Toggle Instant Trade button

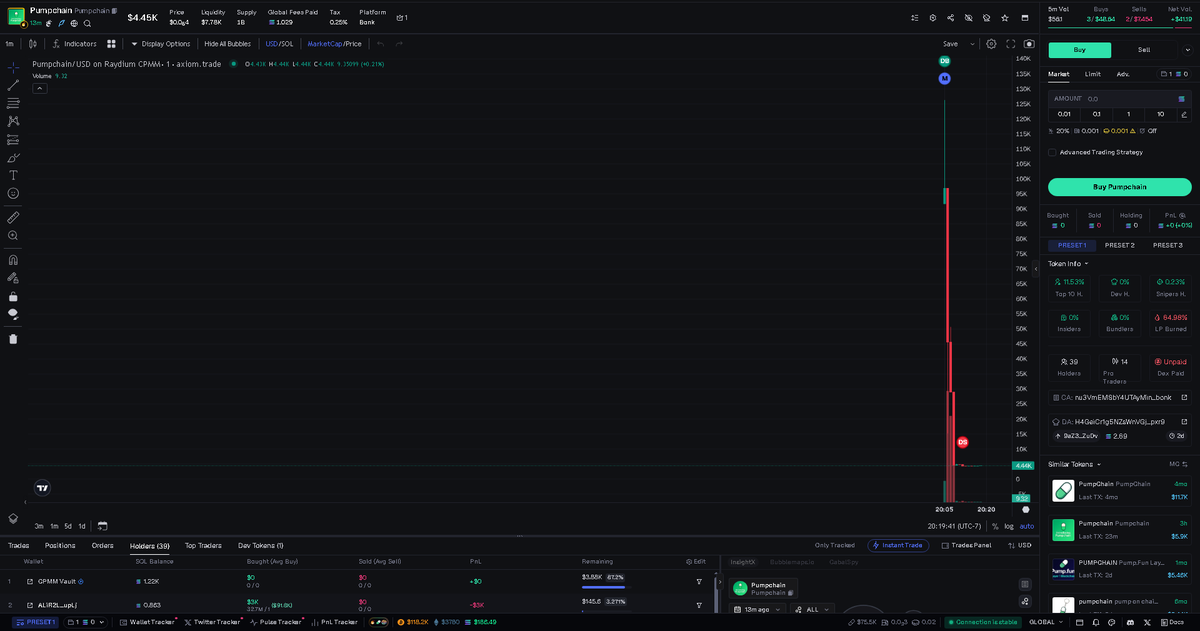(898, 545)
